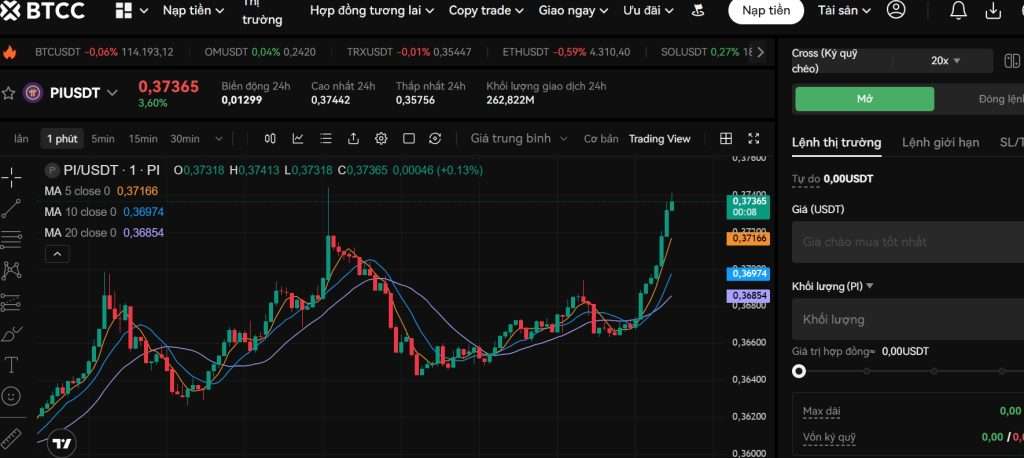Click the share/export chart icon
Viewport: 1024px width, 458px height.
pyautogui.click(x=353, y=139)
